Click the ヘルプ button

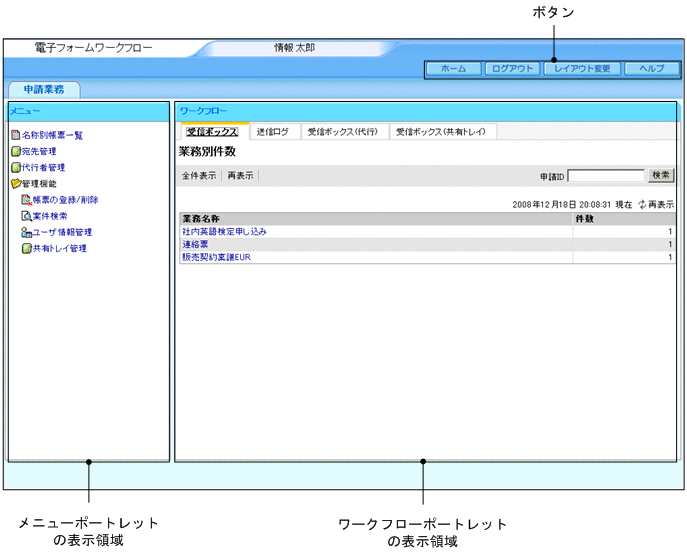pyautogui.click(x=651, y=69)
